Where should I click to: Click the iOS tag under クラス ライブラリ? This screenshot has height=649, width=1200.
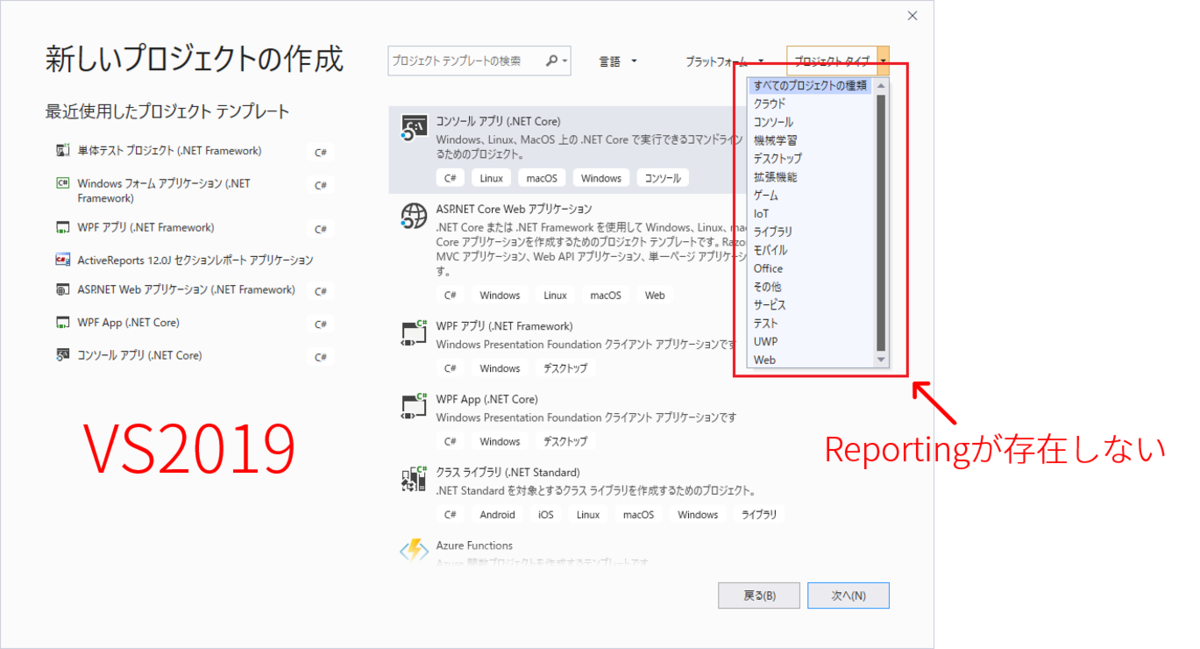pyautogui.click(x=546, y=514)
